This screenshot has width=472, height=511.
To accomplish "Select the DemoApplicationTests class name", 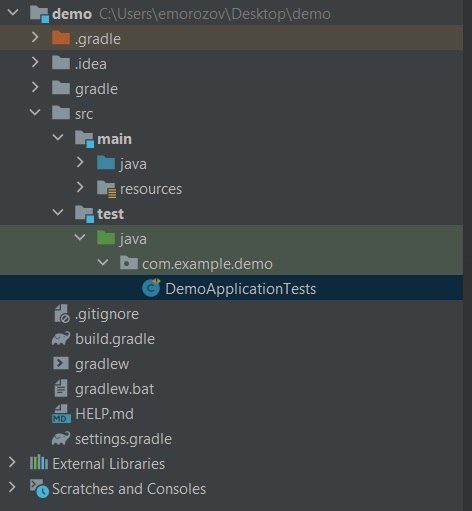I will [x=240, y=289].
